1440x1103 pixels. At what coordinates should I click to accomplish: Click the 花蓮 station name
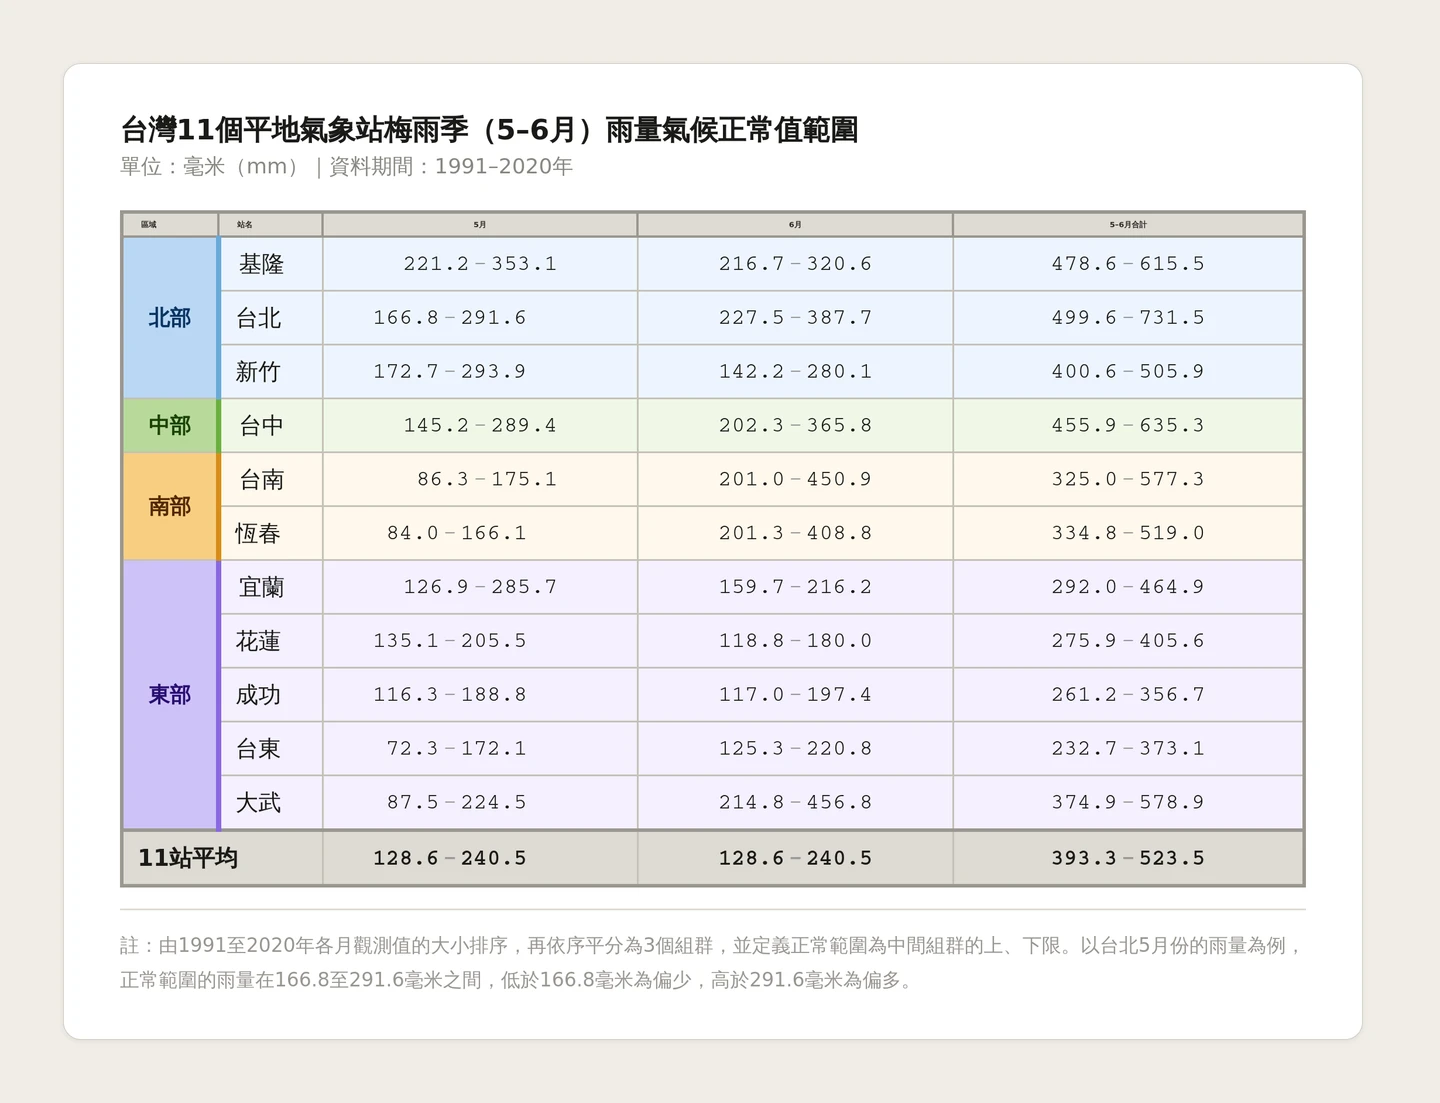259,642
